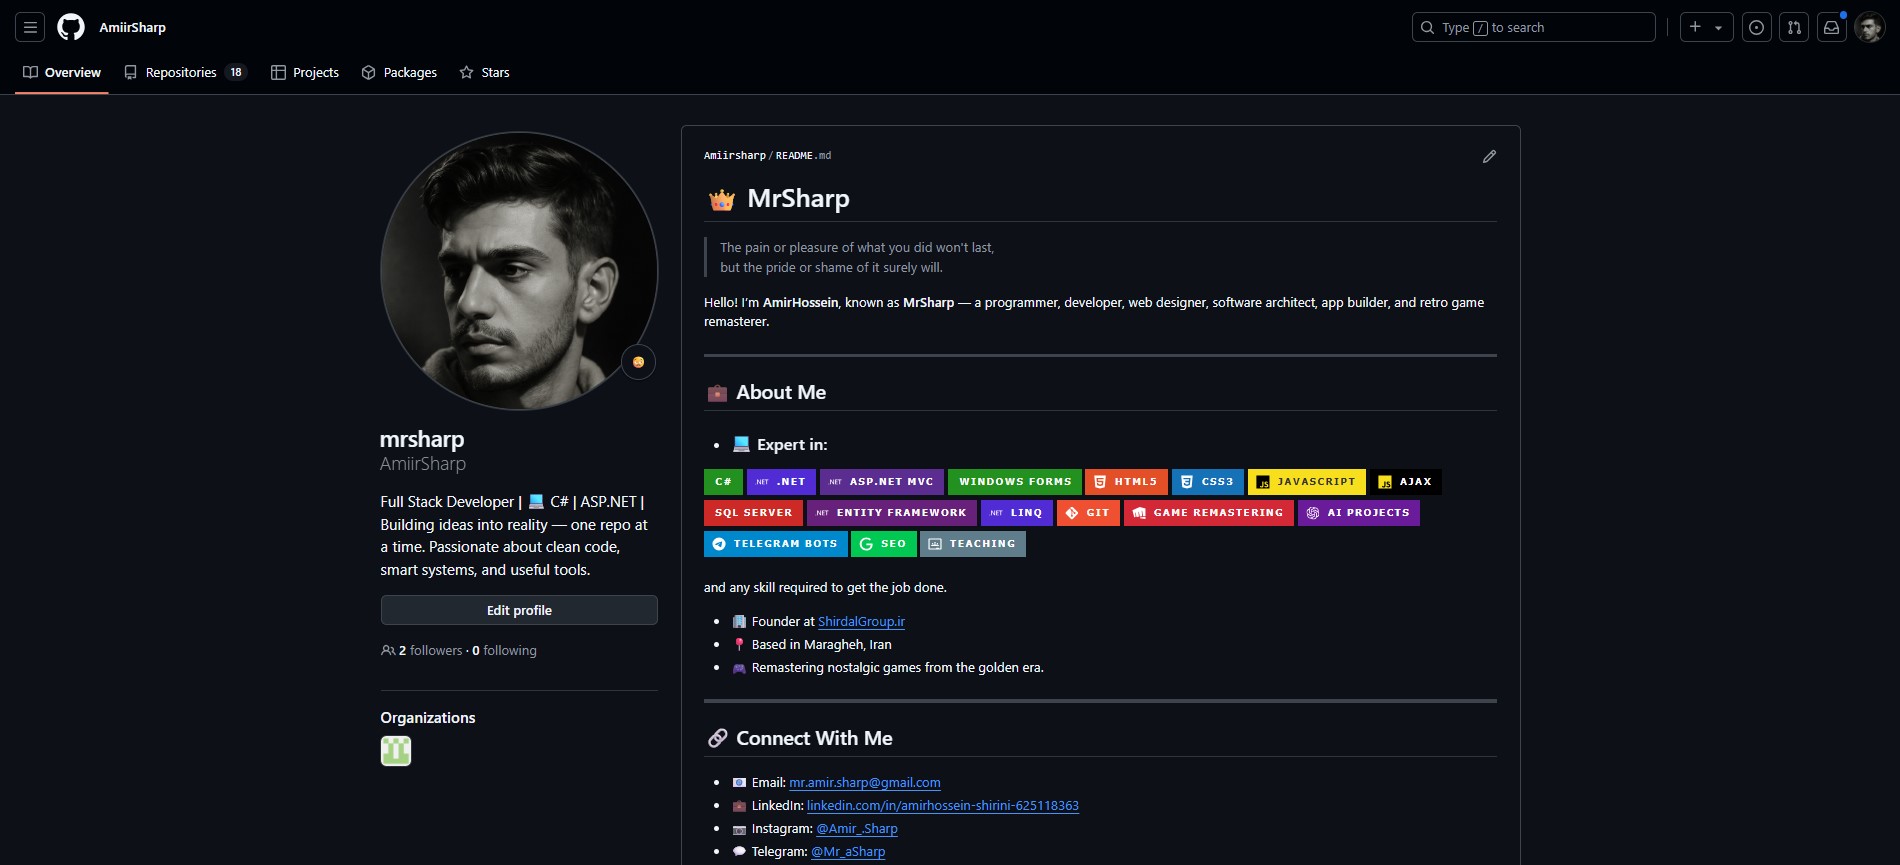Click the Edit profile button
The image size is (1900, 865).
coord(519,610)
